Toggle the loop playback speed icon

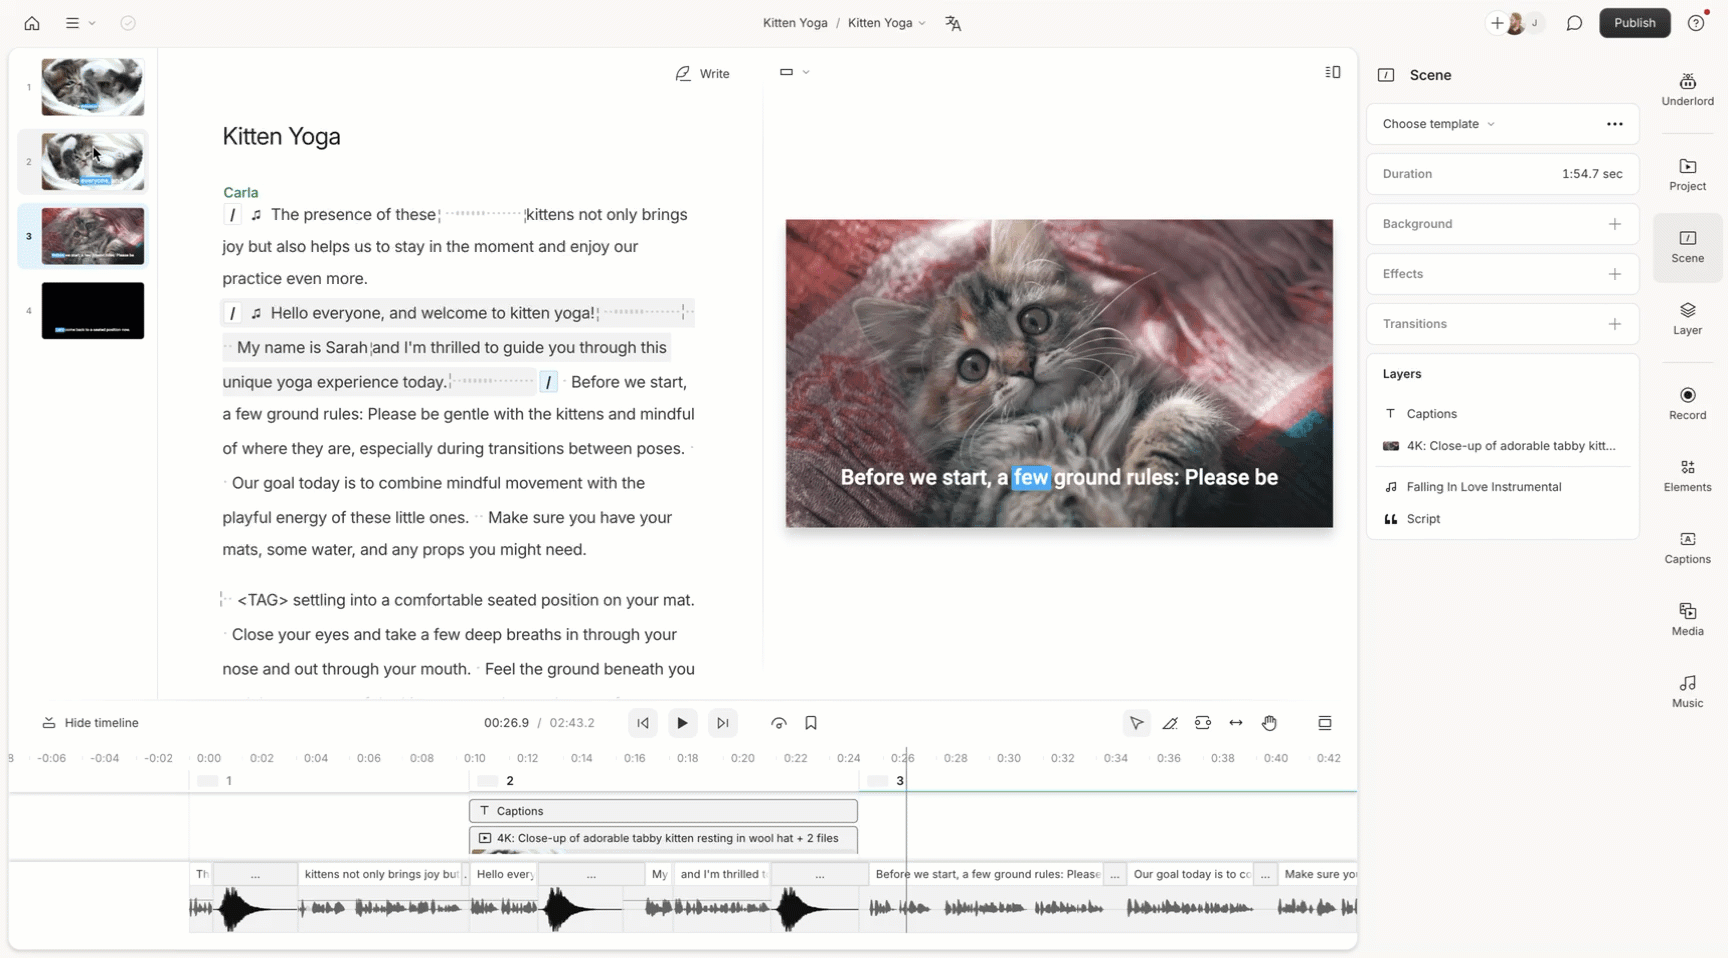(778, 723)
